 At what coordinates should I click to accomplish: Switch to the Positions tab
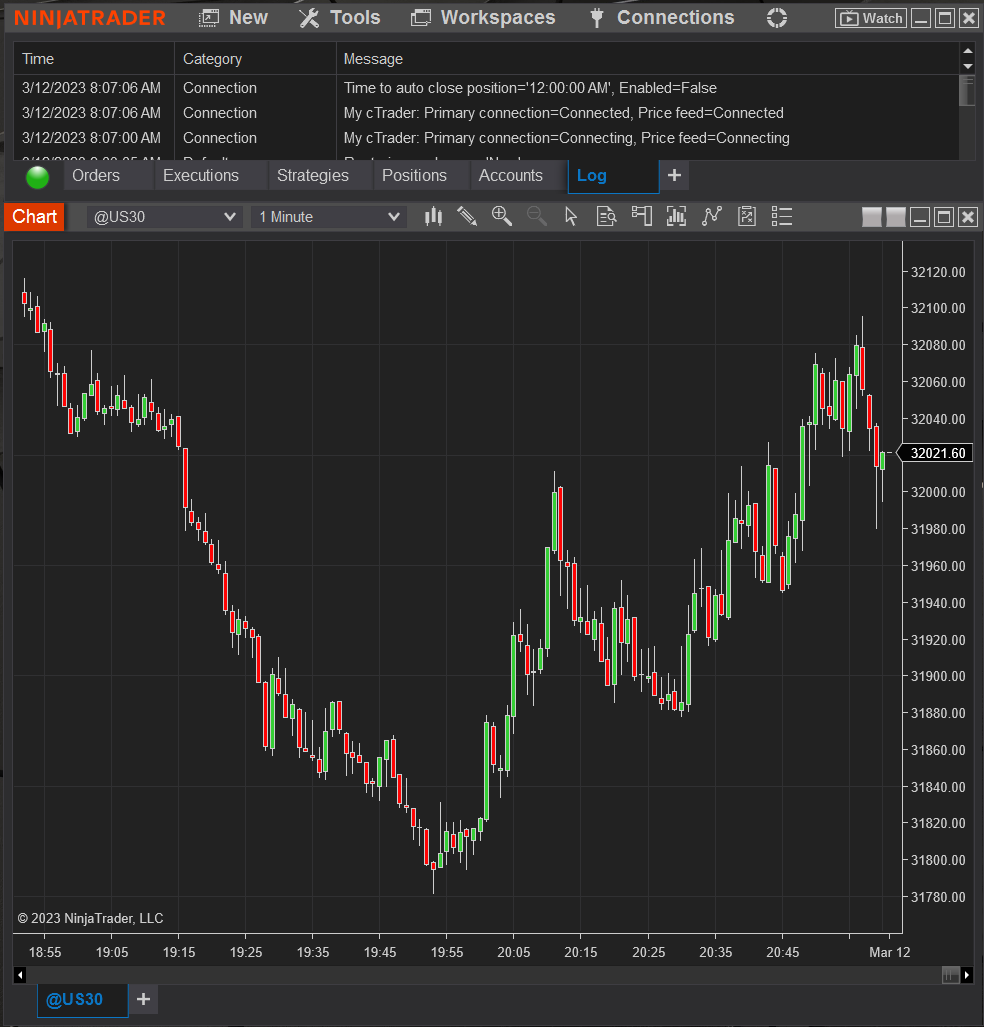click(x=414, y=176)
